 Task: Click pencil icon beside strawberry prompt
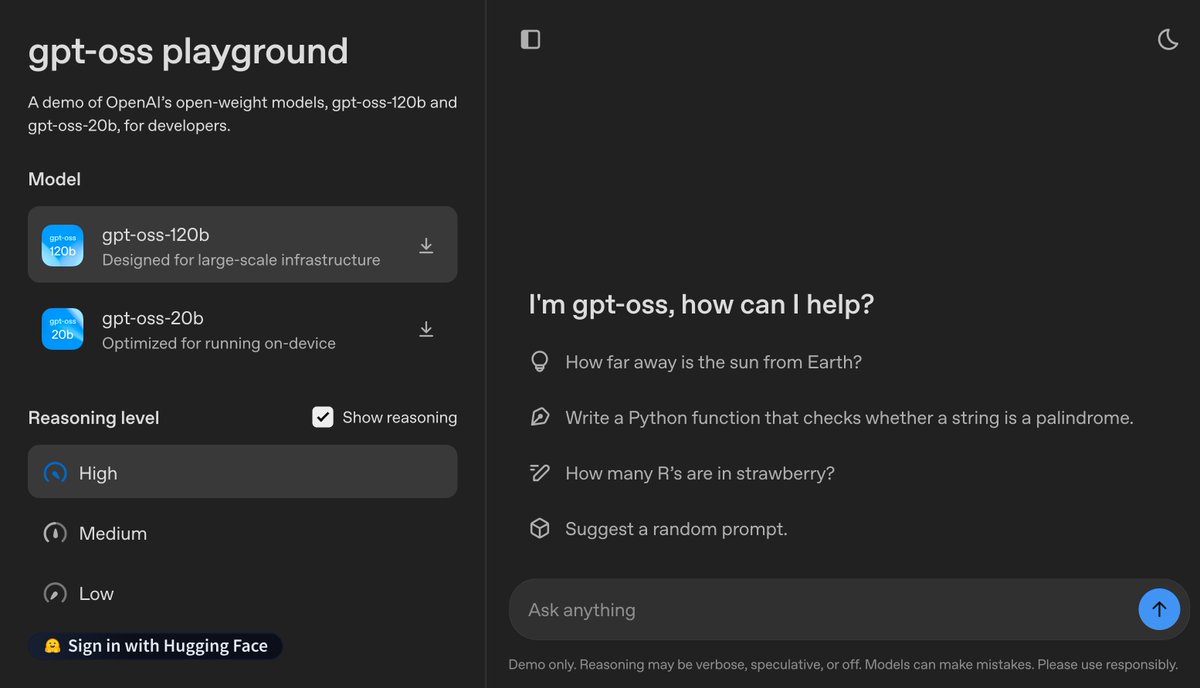(540, 473)
